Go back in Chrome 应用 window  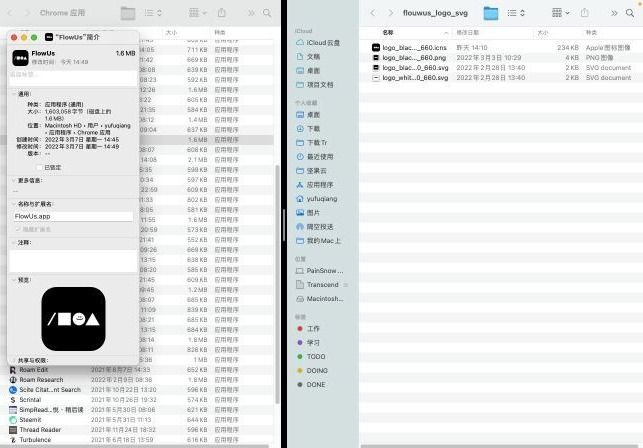[x=10, y=13]
